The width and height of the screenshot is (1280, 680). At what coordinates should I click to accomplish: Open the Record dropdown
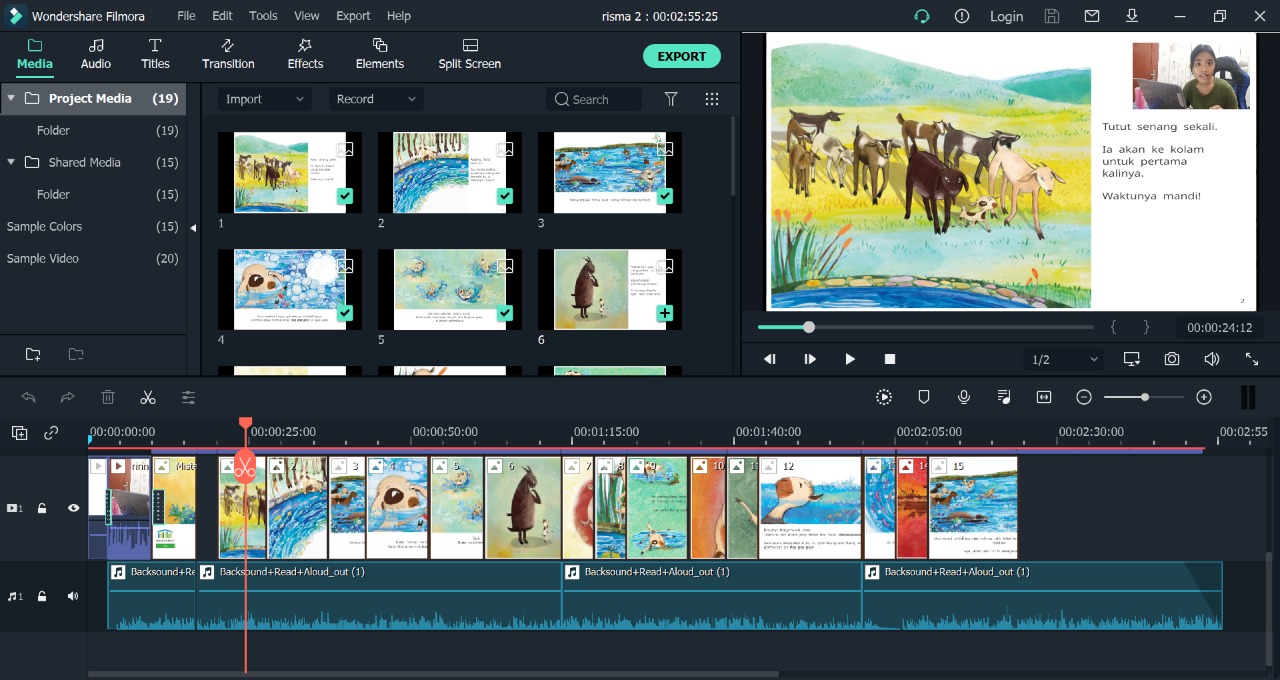pyautogui.click(x=376, y=99)
